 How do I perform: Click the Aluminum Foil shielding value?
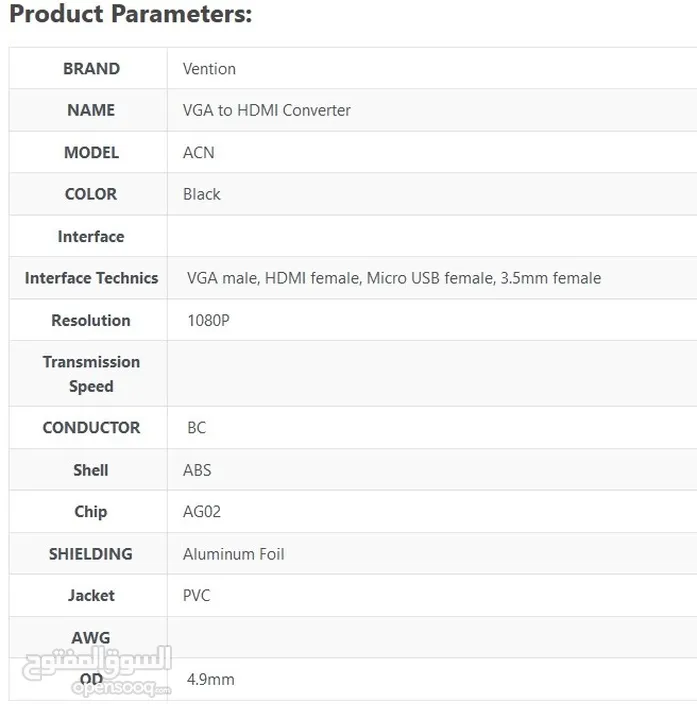(x=233, y=554)
